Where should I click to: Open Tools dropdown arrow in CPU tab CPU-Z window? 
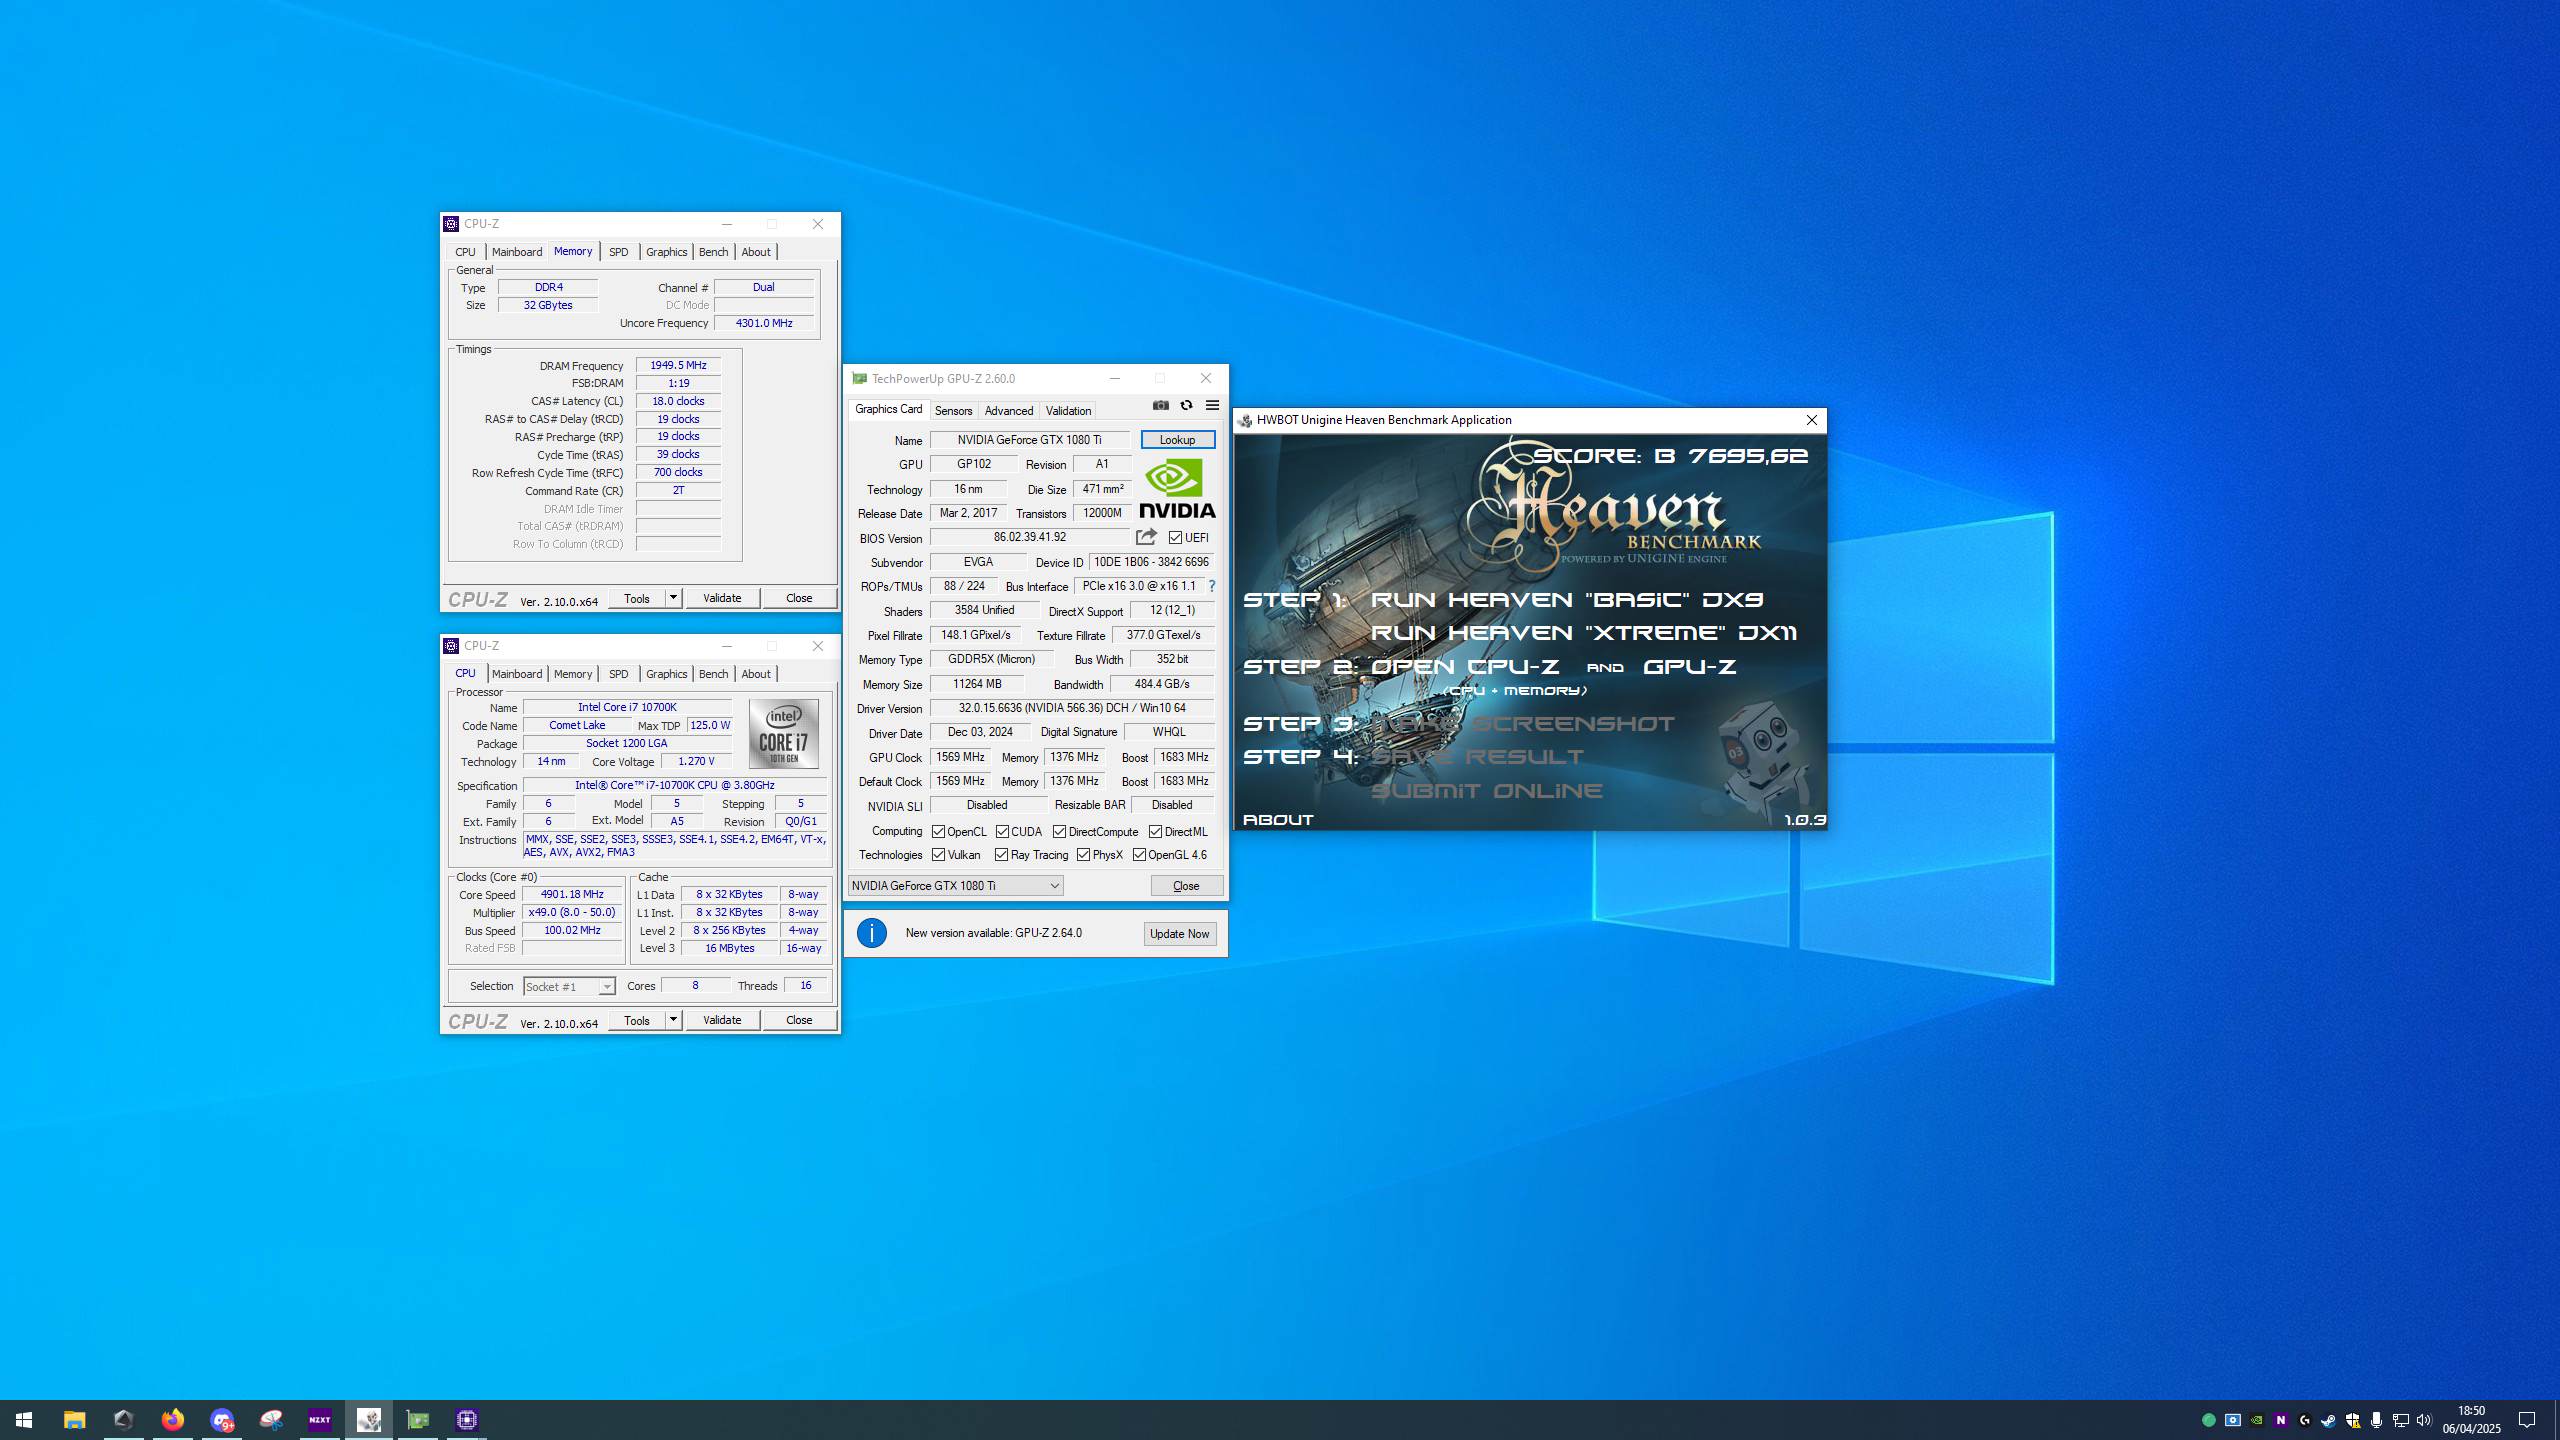click(x=673, y=1020)
